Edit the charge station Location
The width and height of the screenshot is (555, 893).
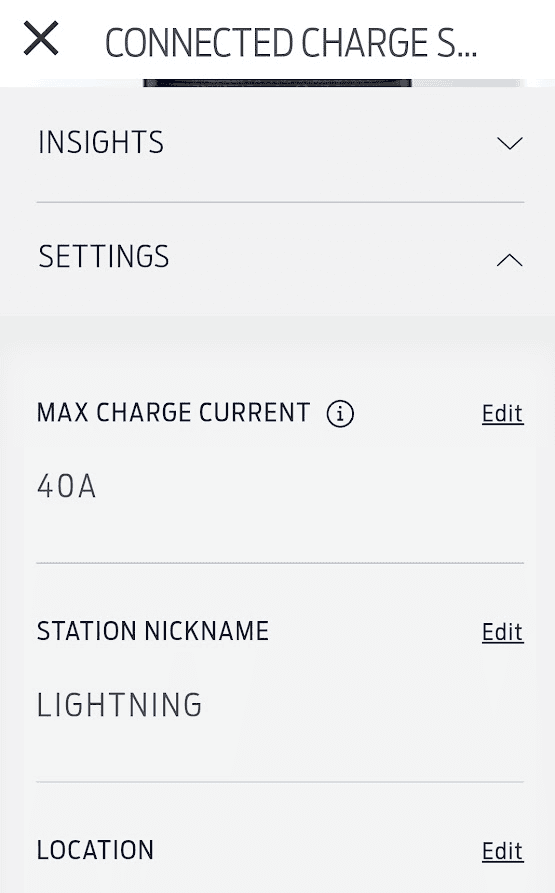[503, 851]
